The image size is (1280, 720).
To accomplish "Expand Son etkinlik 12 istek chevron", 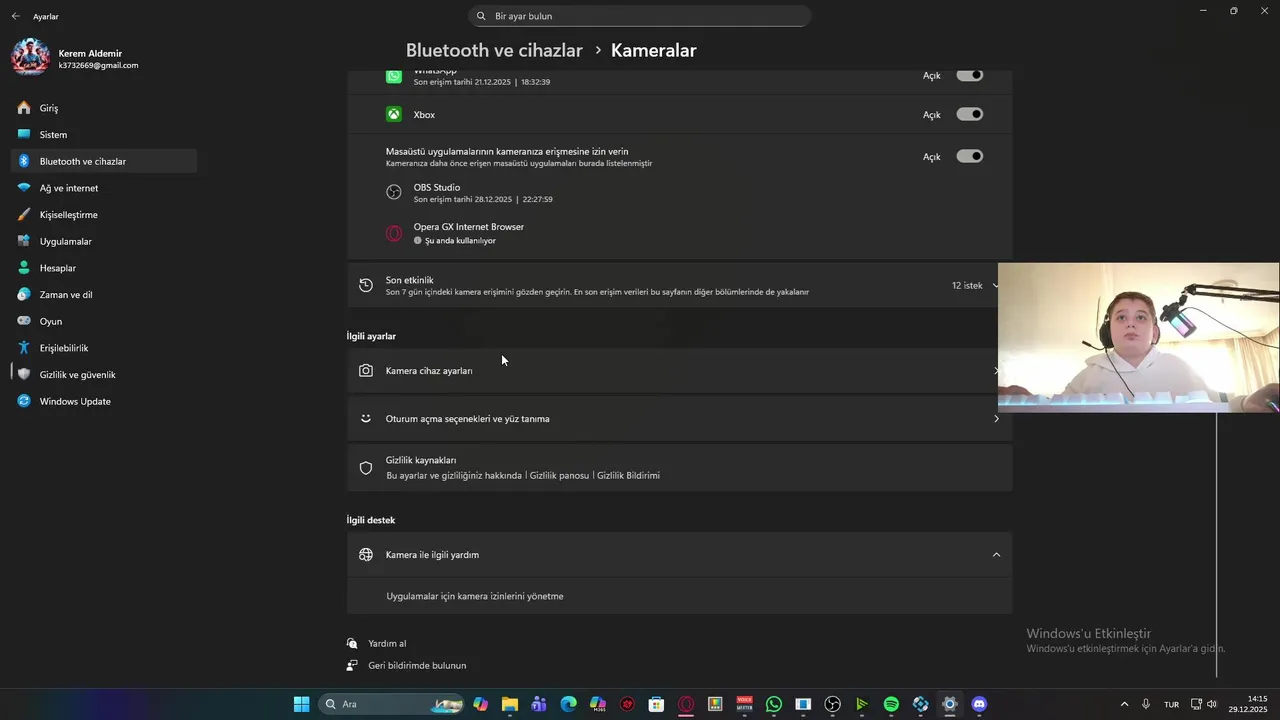I will 995,285.
